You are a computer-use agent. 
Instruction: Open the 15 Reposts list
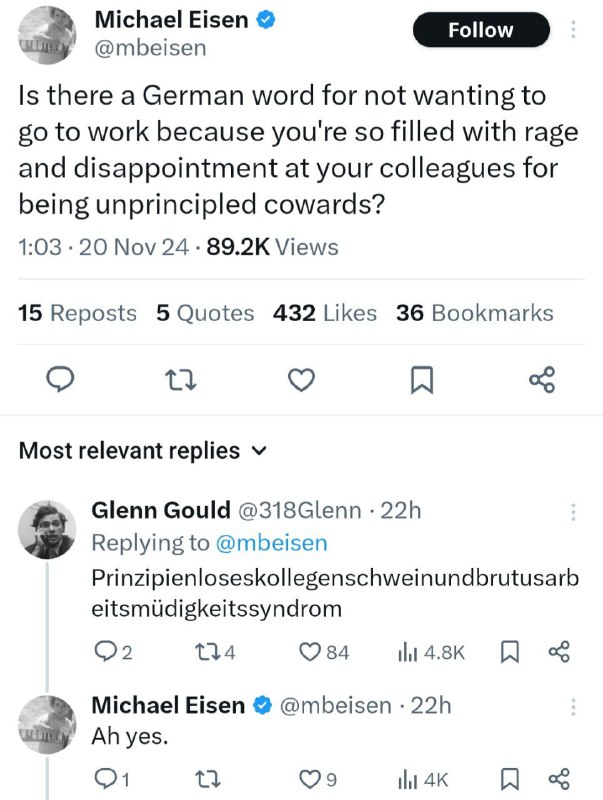click(77, 313)
